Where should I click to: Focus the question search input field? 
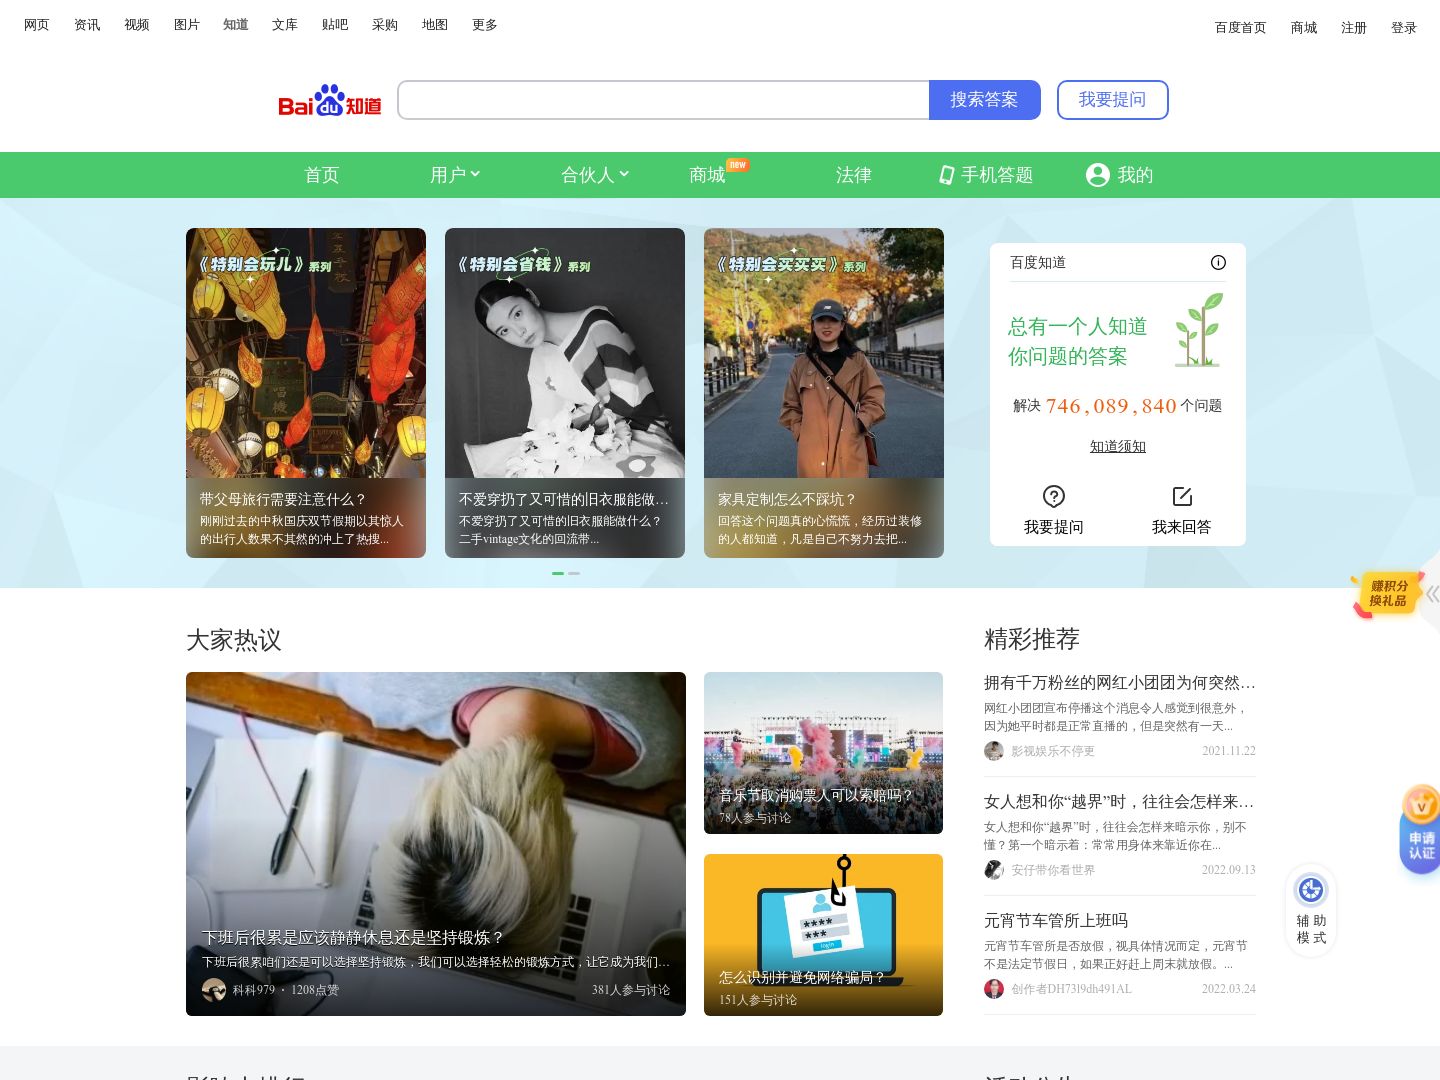pyautogui.click(x=664, y=100)
